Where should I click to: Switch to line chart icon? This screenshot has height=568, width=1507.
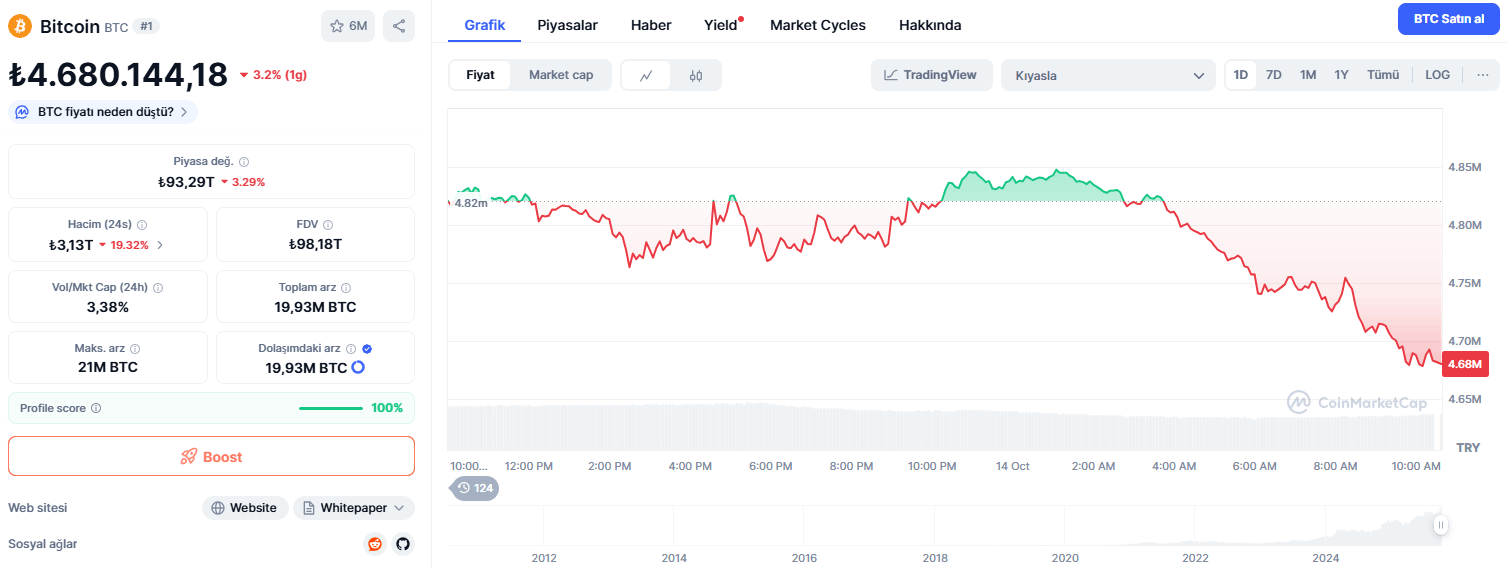[x=647, y=75]
